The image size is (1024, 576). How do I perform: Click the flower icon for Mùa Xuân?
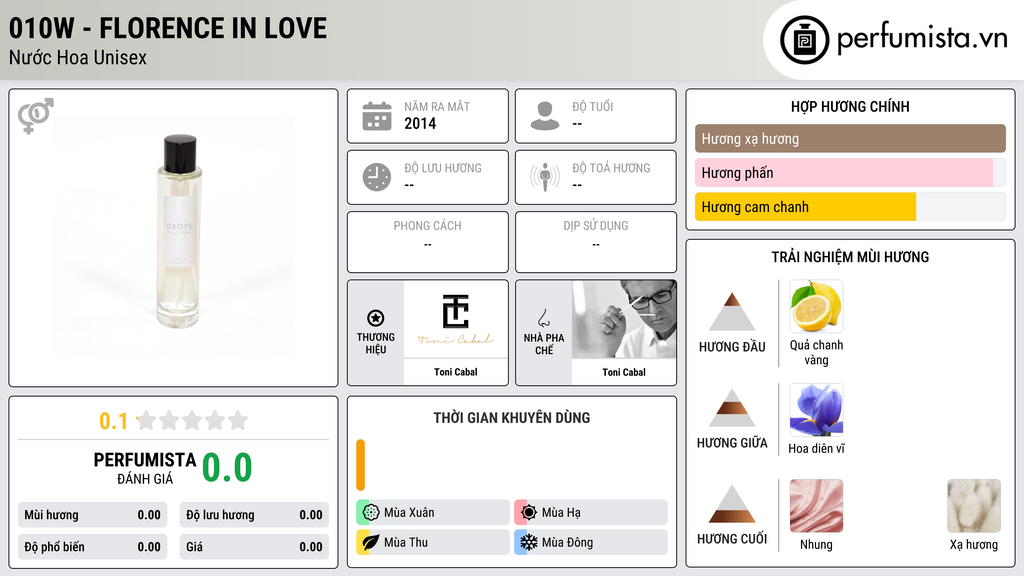(x=370, y=513)
